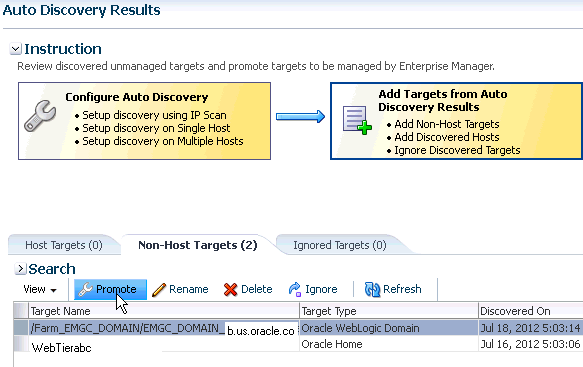Click the select-all corner header cell
The width and height of the screenshot is (583, 367).
[x=21, y=311]
